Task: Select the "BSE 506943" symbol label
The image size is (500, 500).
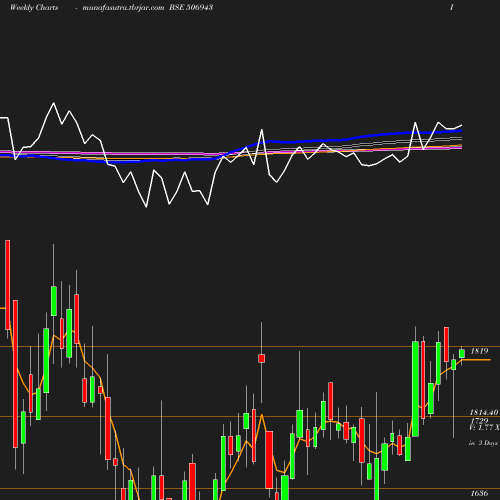Action: click(x=191, y=7)
